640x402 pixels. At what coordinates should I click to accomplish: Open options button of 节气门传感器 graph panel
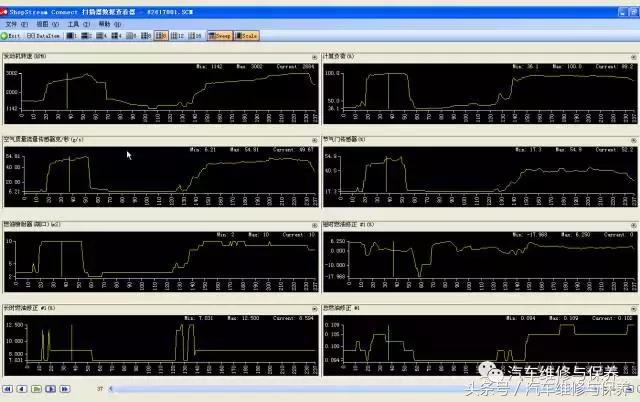(x=633, y=140)
